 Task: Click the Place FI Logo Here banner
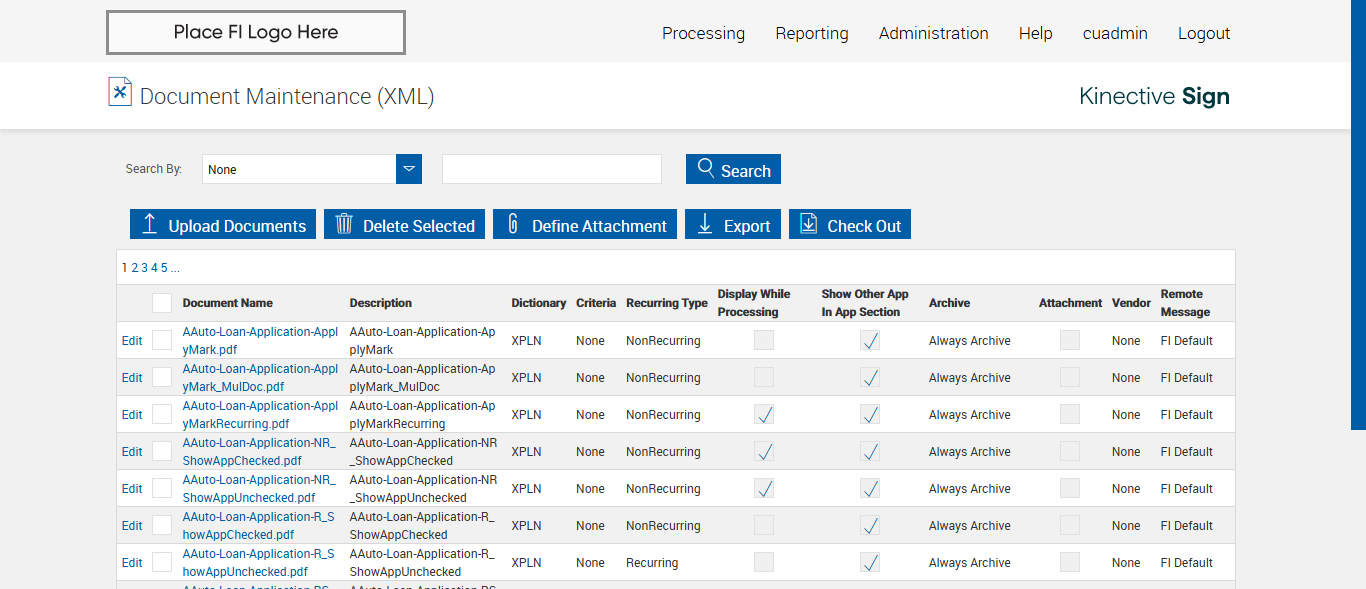point(256,32)
